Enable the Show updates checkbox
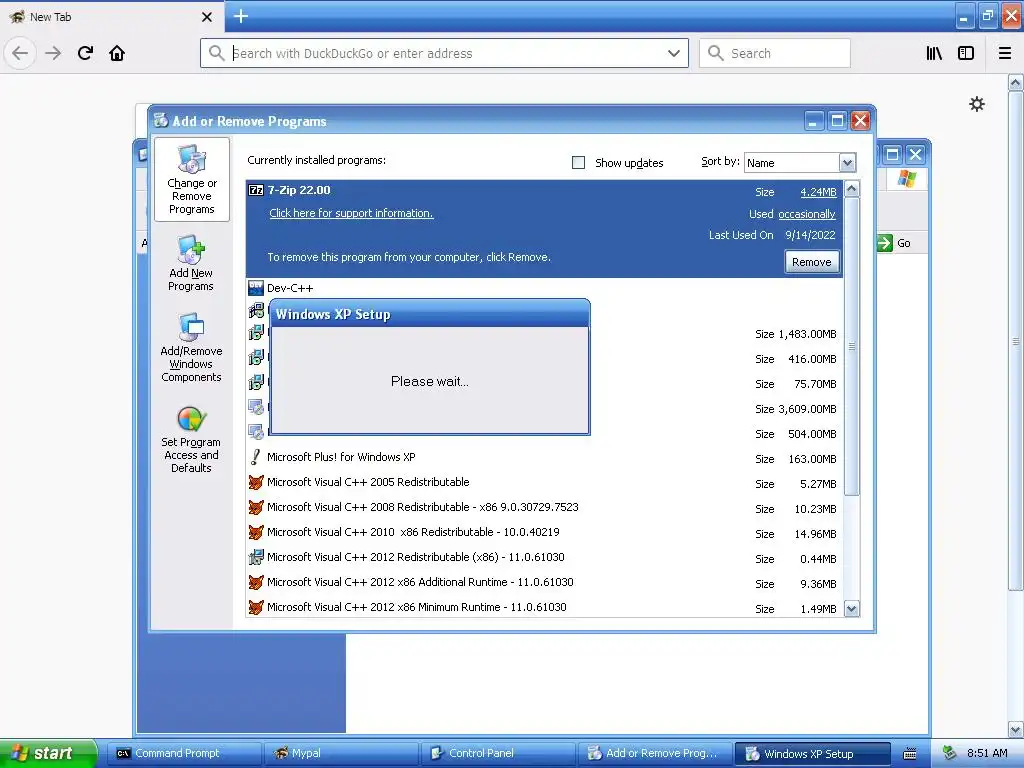Viewport: 1024px width, 768px height. pyautogui.click(x=579, y=163)
